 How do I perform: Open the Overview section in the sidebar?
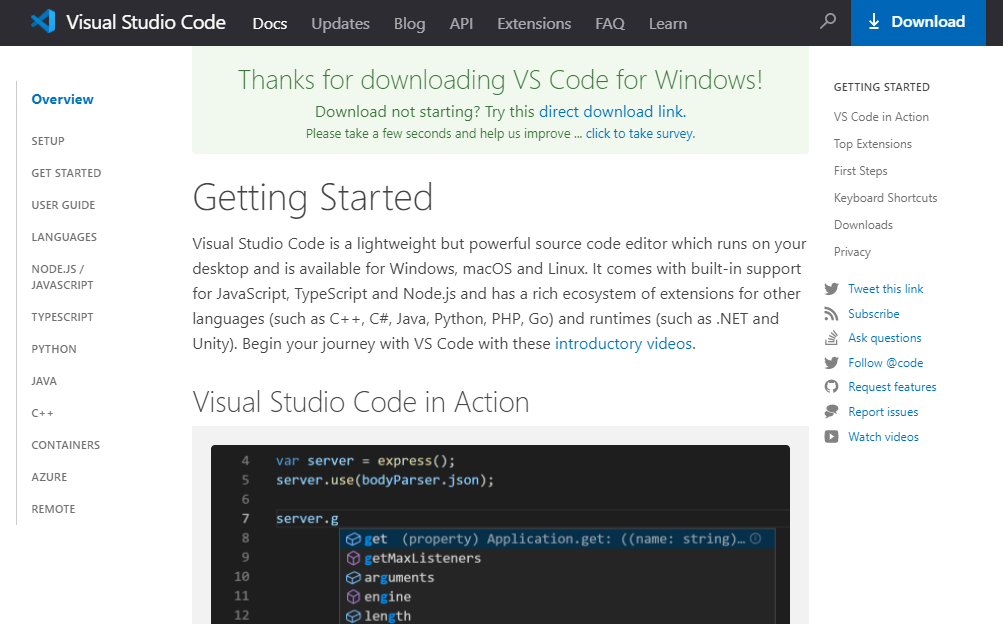coord(62,99)
